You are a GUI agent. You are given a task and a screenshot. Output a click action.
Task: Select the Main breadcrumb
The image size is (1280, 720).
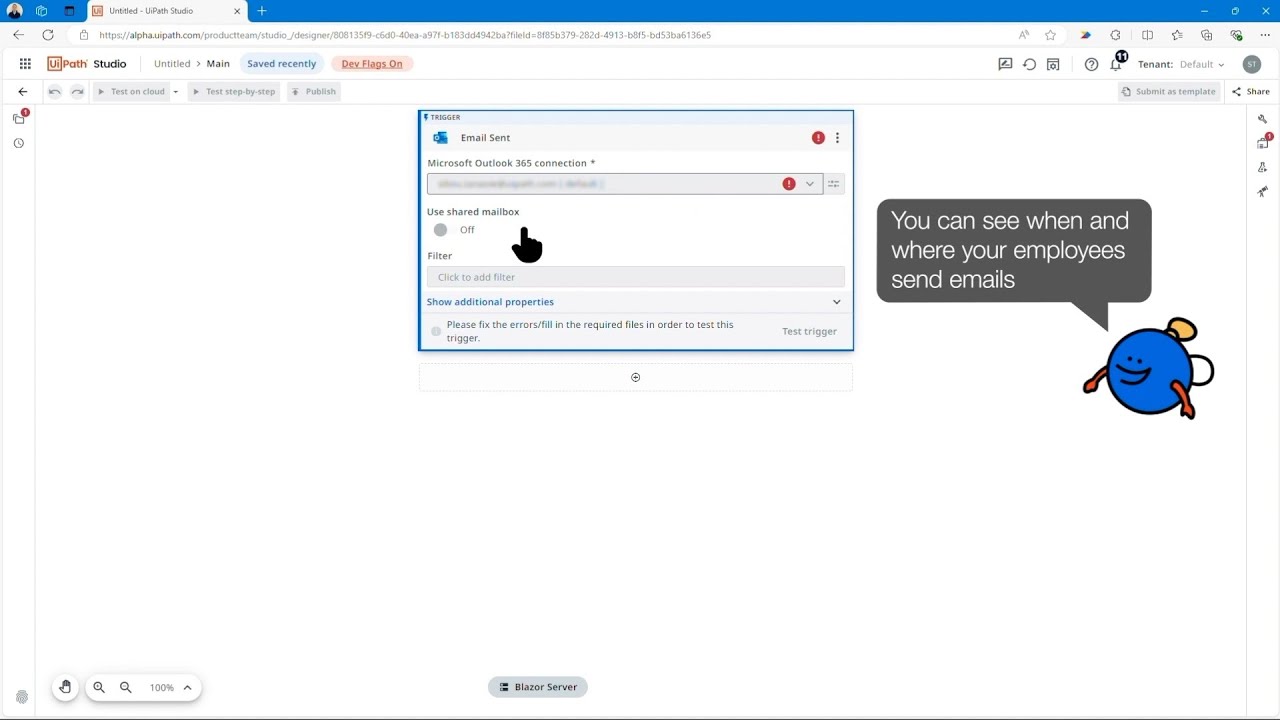pyautogui.click(x=218, y=64)
